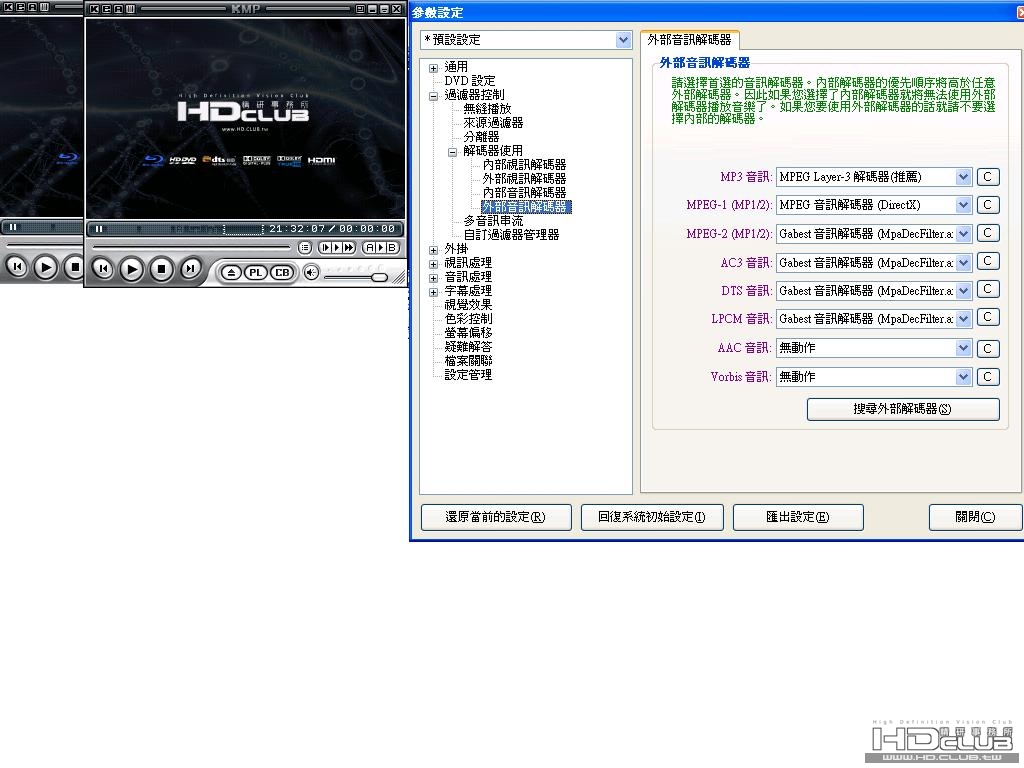The image size is (1024, 768).
Task: Click the normal playback speed icon in front KMP
Action: (337, 248)
